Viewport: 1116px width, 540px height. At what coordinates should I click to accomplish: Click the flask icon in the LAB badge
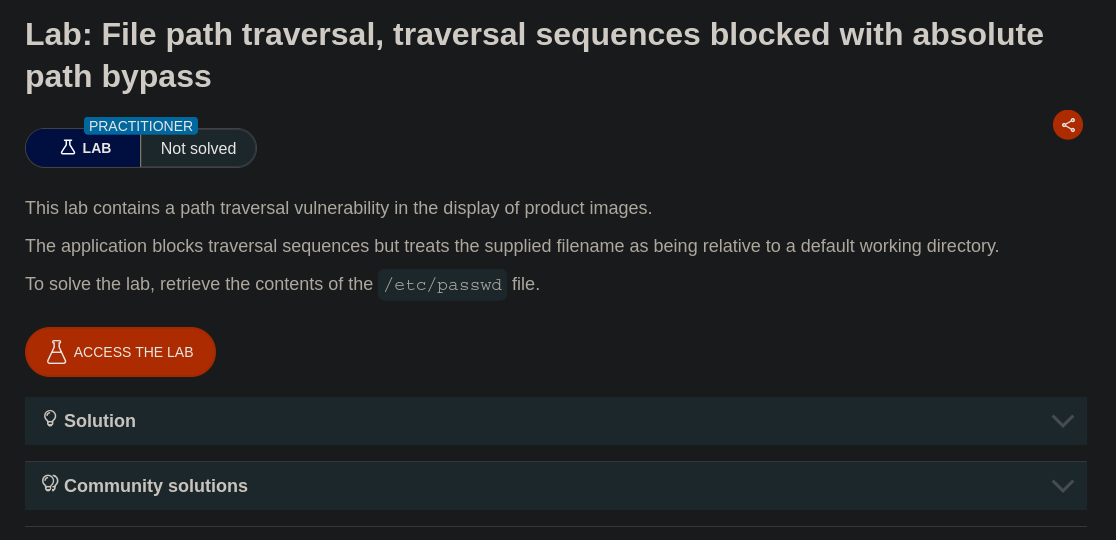(68, 147)
